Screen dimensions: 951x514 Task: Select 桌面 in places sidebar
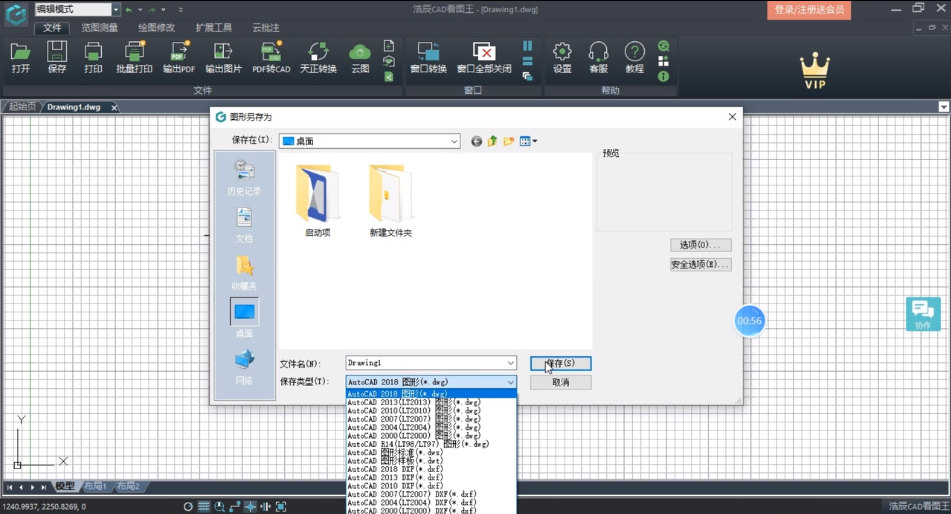[244, 319]
